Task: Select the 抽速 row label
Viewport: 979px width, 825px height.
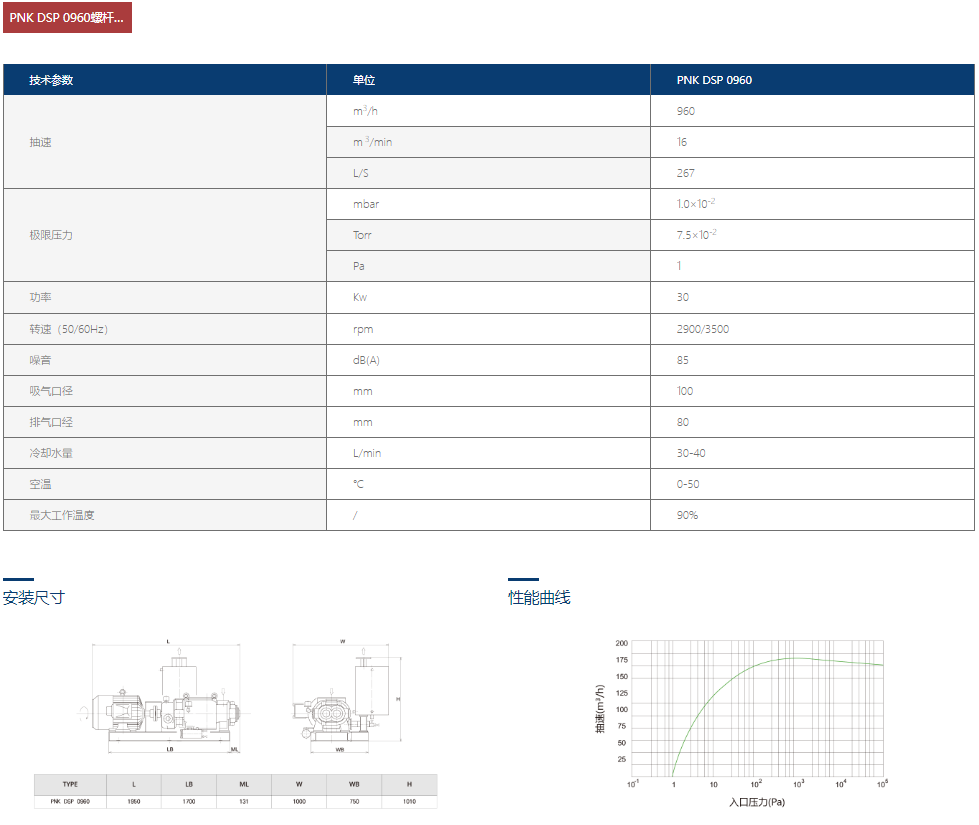Action: pyautogui.click(x=41, y=142)
